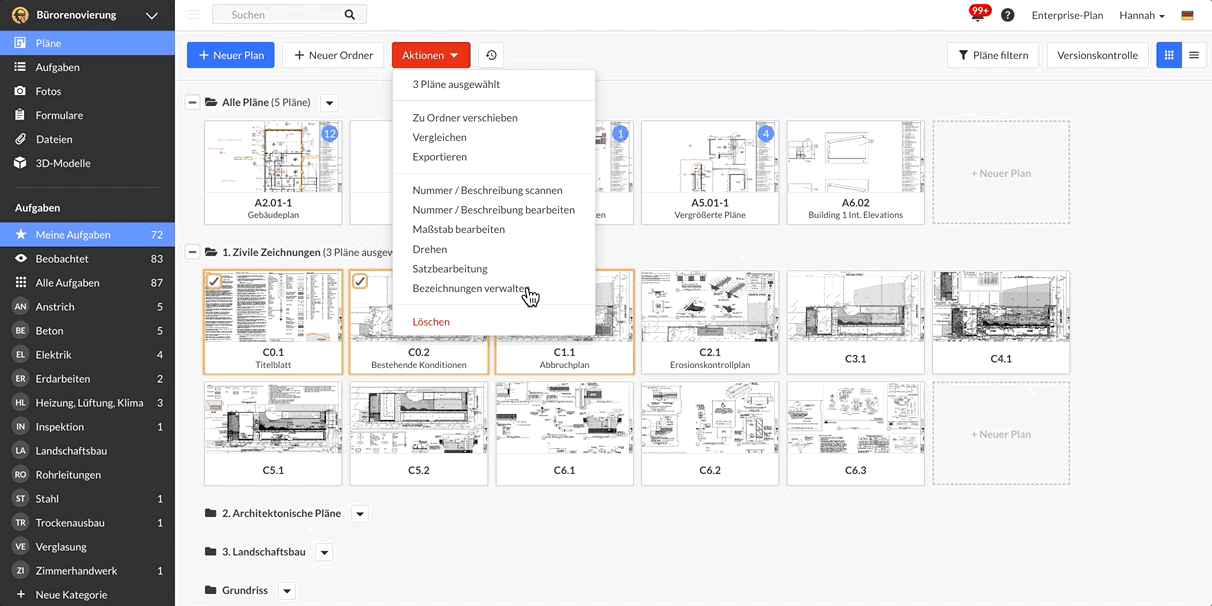Screen dimensions: 1212x606
Task: Open plan thumbnail A6.02 Building 1 Int. Elevations
Action: point(856,172)
